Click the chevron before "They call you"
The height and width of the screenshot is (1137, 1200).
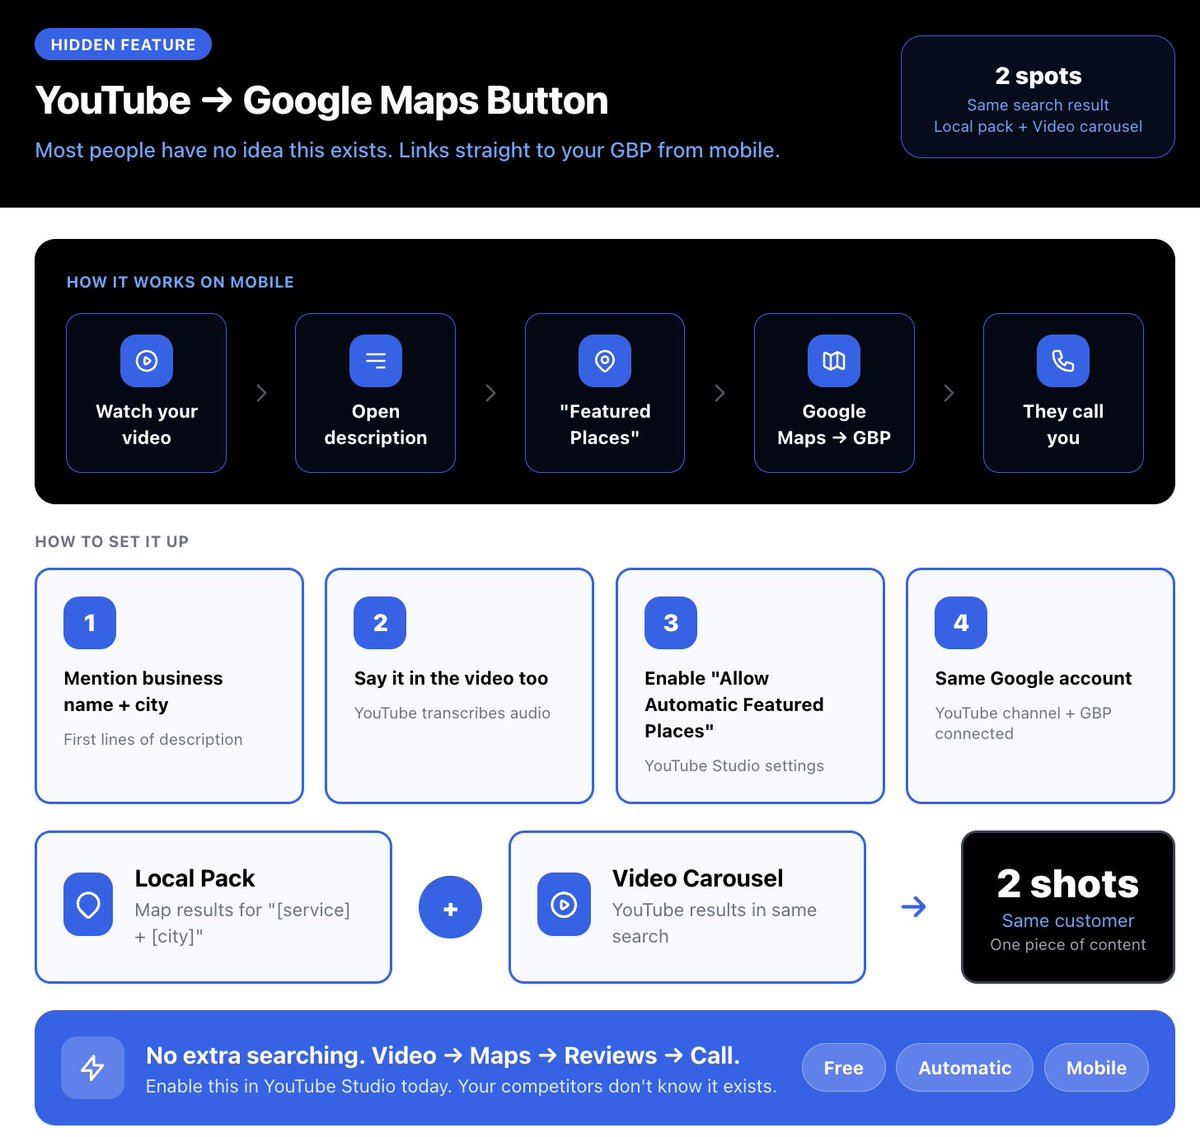pos(948,393)
